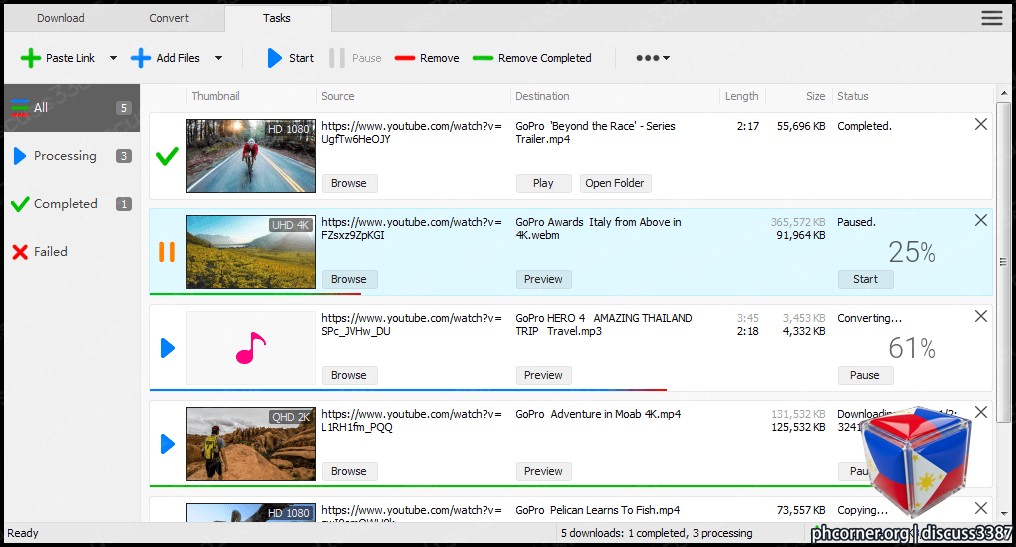Click Remove Completed in toolbar

pyautogui.click(x=532, y=58)
